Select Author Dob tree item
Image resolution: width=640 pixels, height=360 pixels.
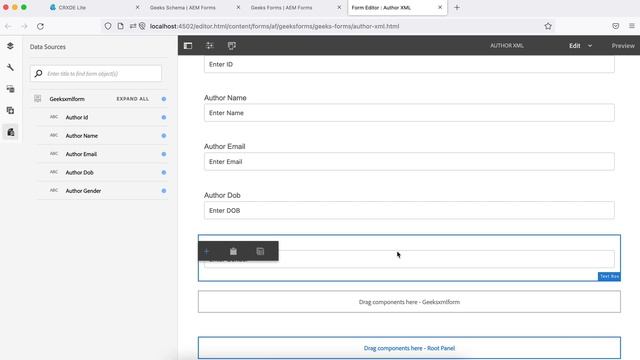click(x=102, y=172)
